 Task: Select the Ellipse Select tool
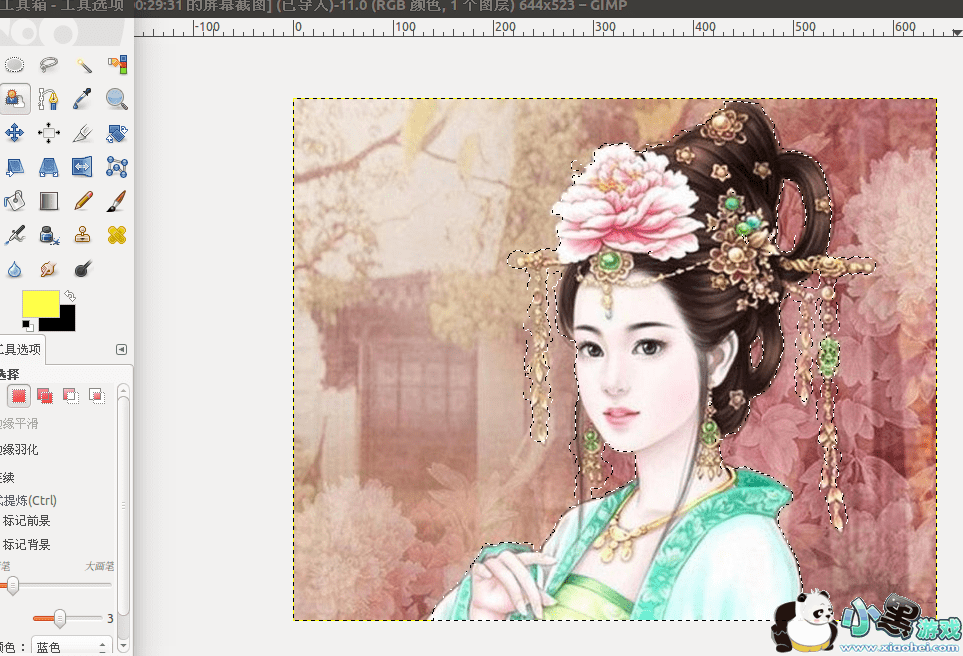coord(15,64)
